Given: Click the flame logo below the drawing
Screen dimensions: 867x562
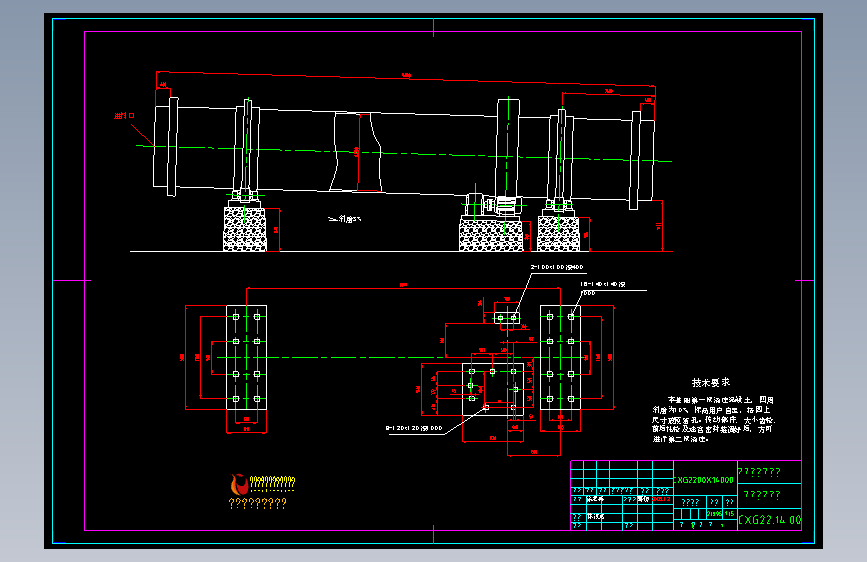Looking at the screenshot, I should (x=239, y=485).
